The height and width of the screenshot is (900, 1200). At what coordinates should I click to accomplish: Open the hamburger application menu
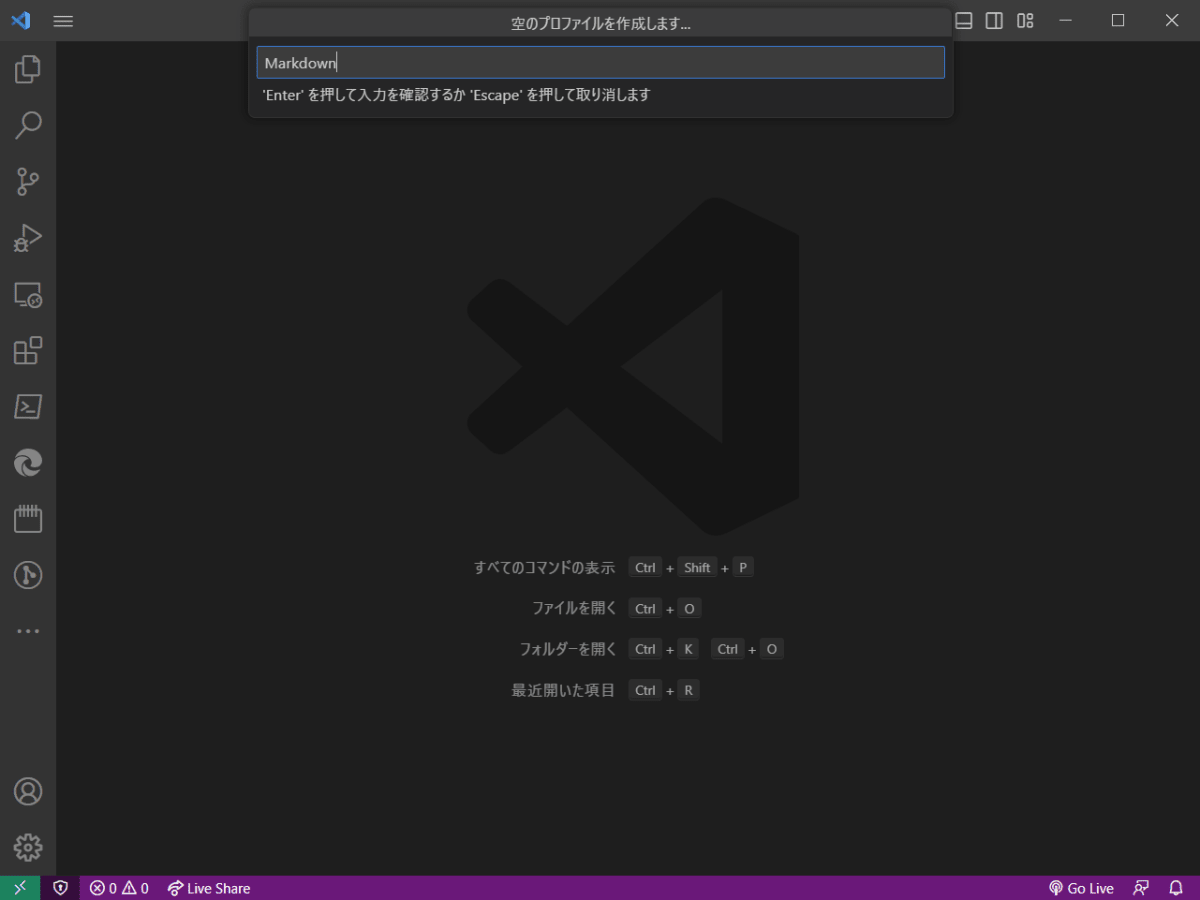click(x=63, y=21)
